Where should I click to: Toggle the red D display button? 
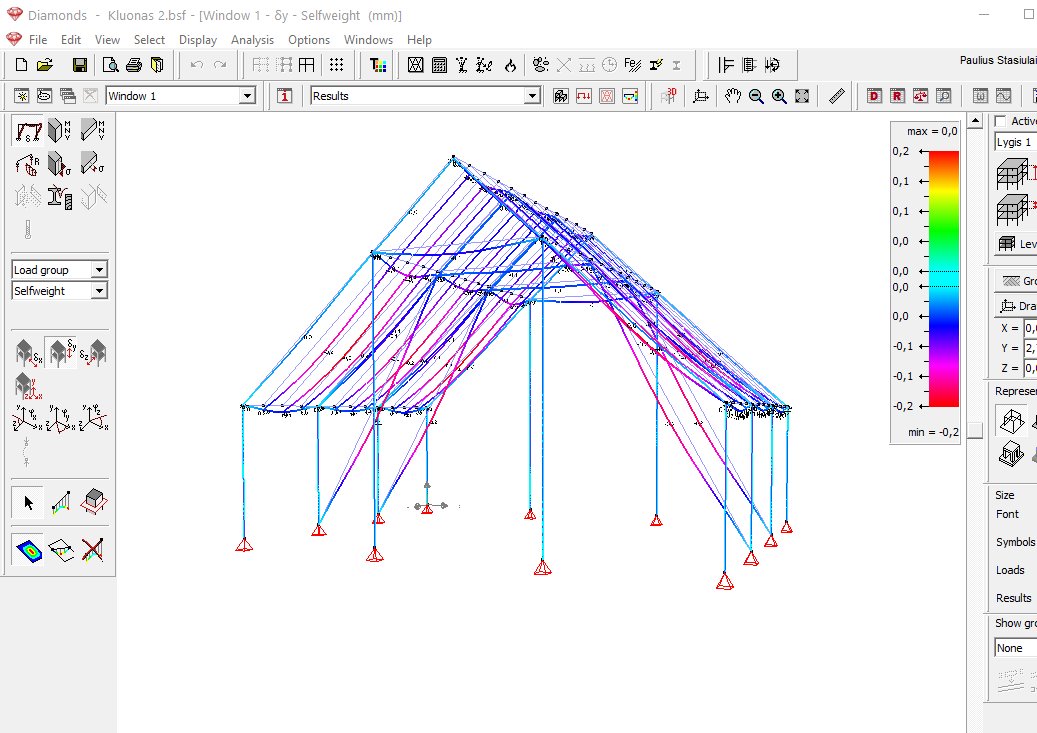[x=874, y=96]
